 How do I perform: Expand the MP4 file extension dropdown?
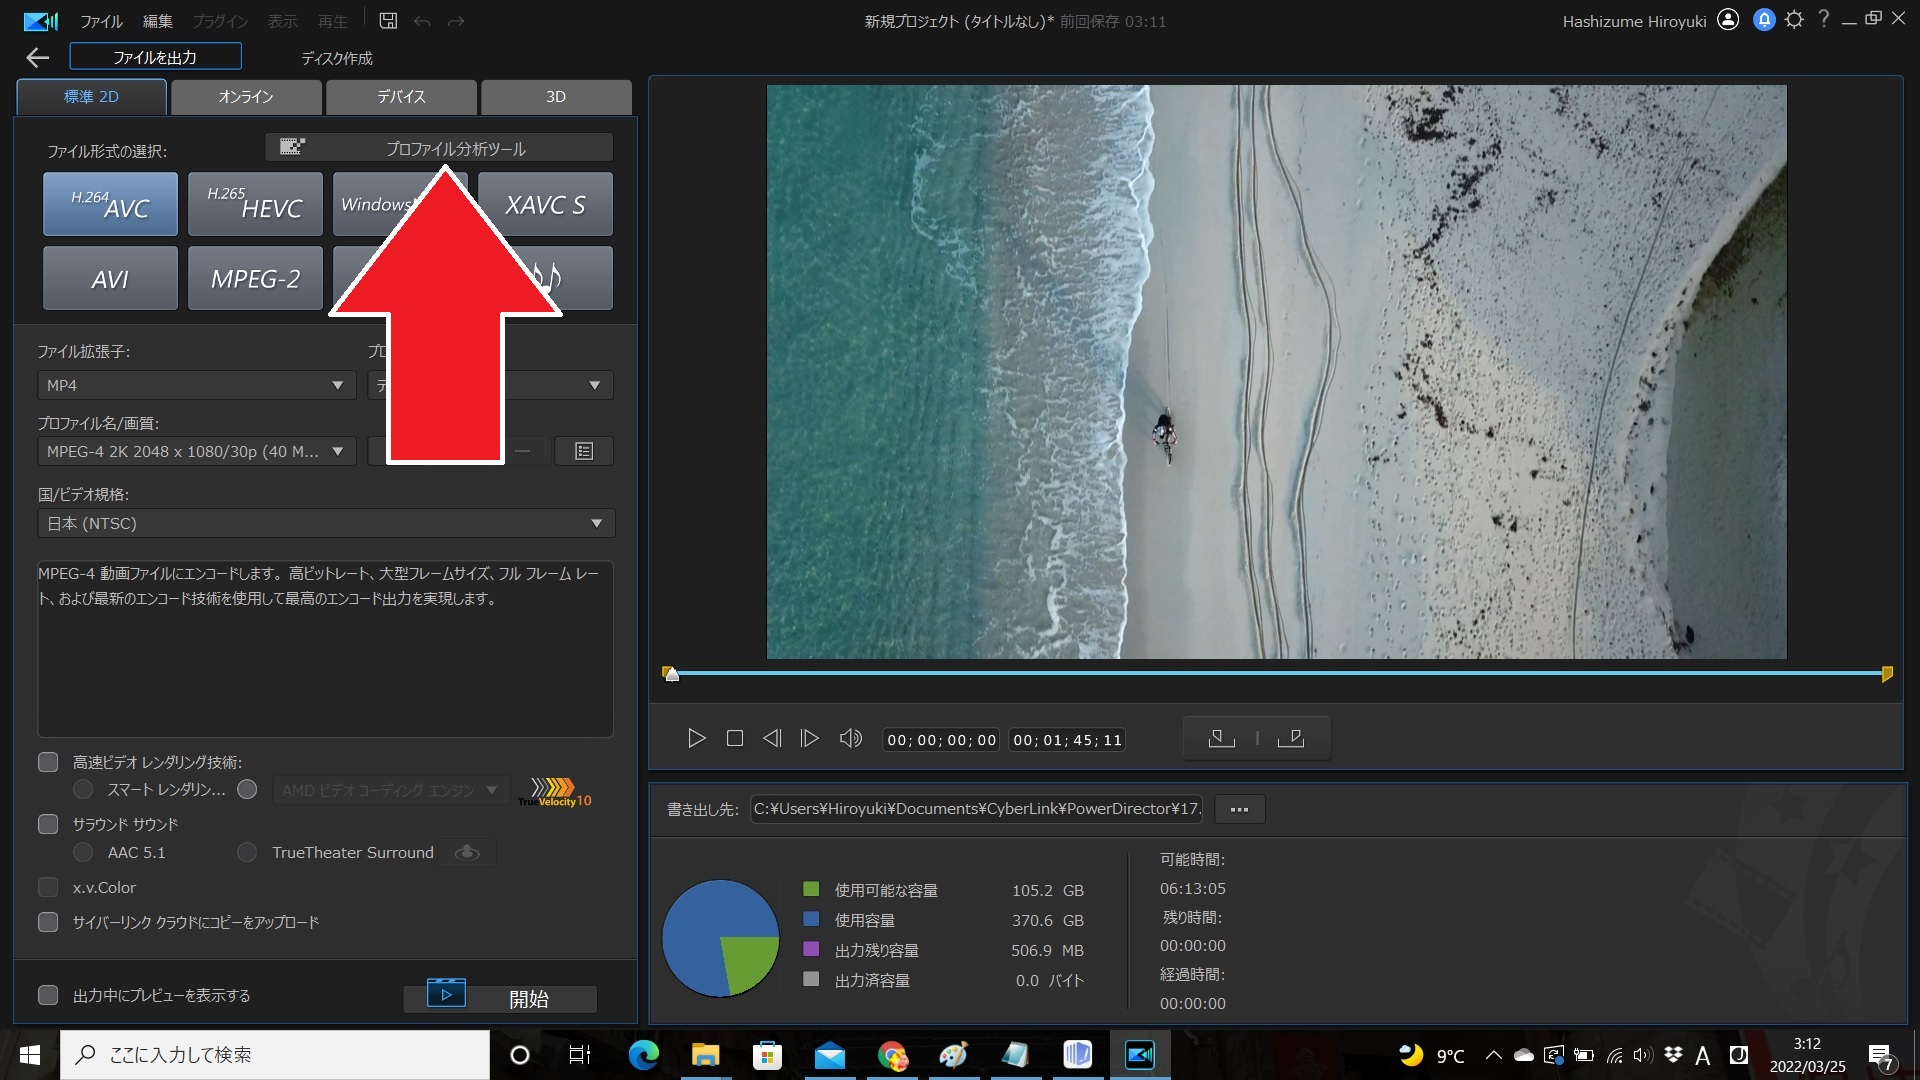tap(196, 386)
